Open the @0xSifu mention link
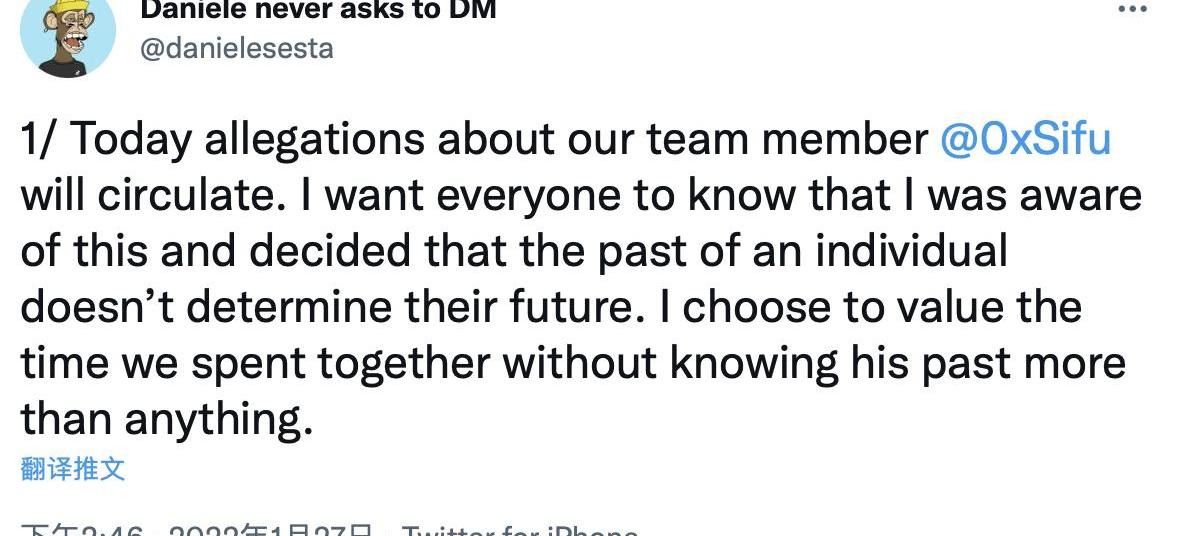Image resolution: width=1183 pixels, height=536 pixels. (x=1025, y=140)
